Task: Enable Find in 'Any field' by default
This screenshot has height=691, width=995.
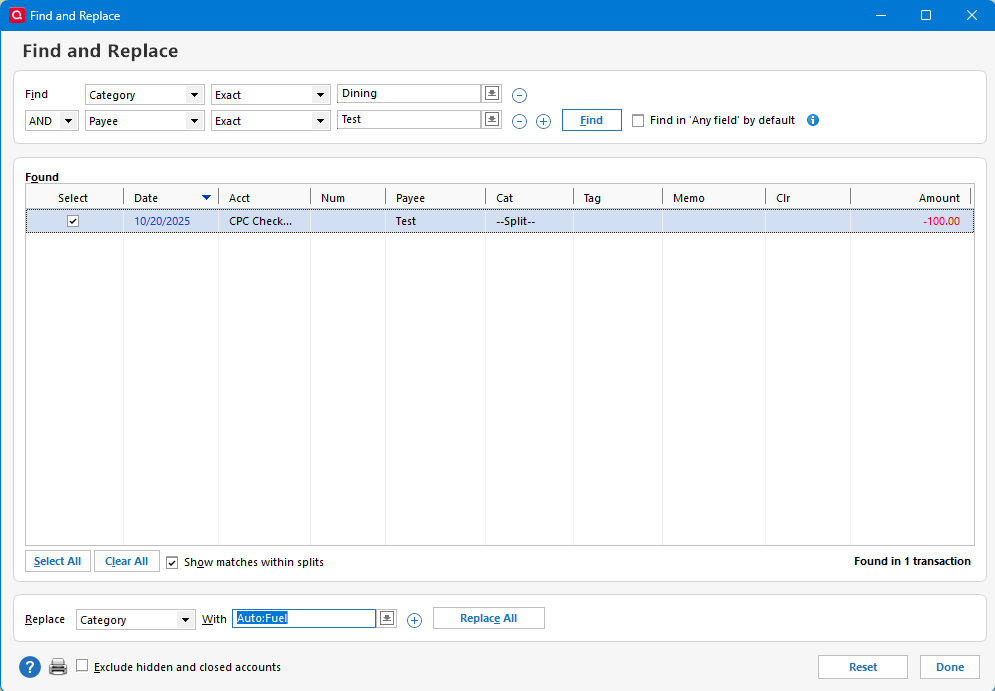Action: click(x=638, y=121)
